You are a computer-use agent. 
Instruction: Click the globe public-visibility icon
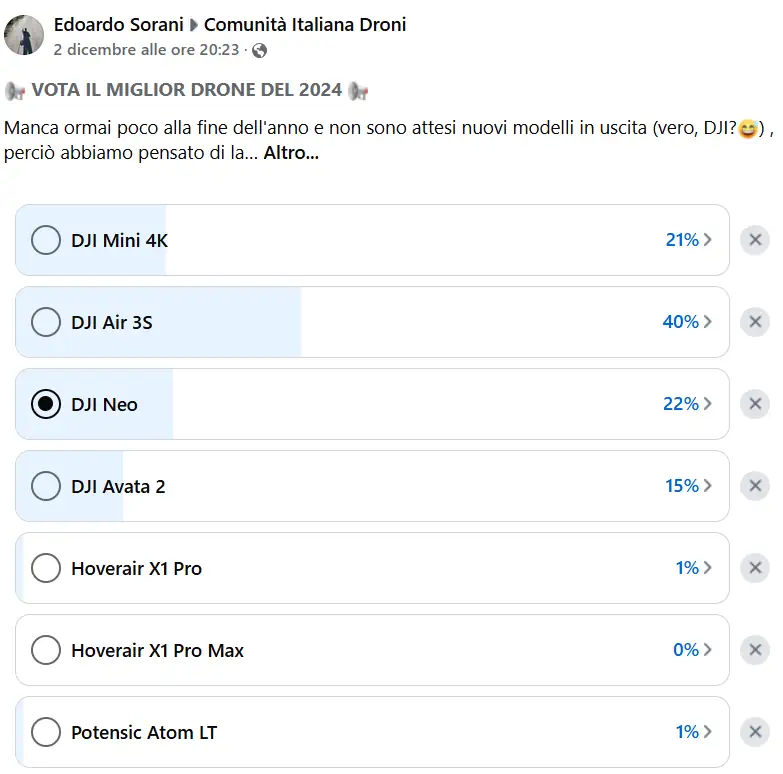pos(260,50)
